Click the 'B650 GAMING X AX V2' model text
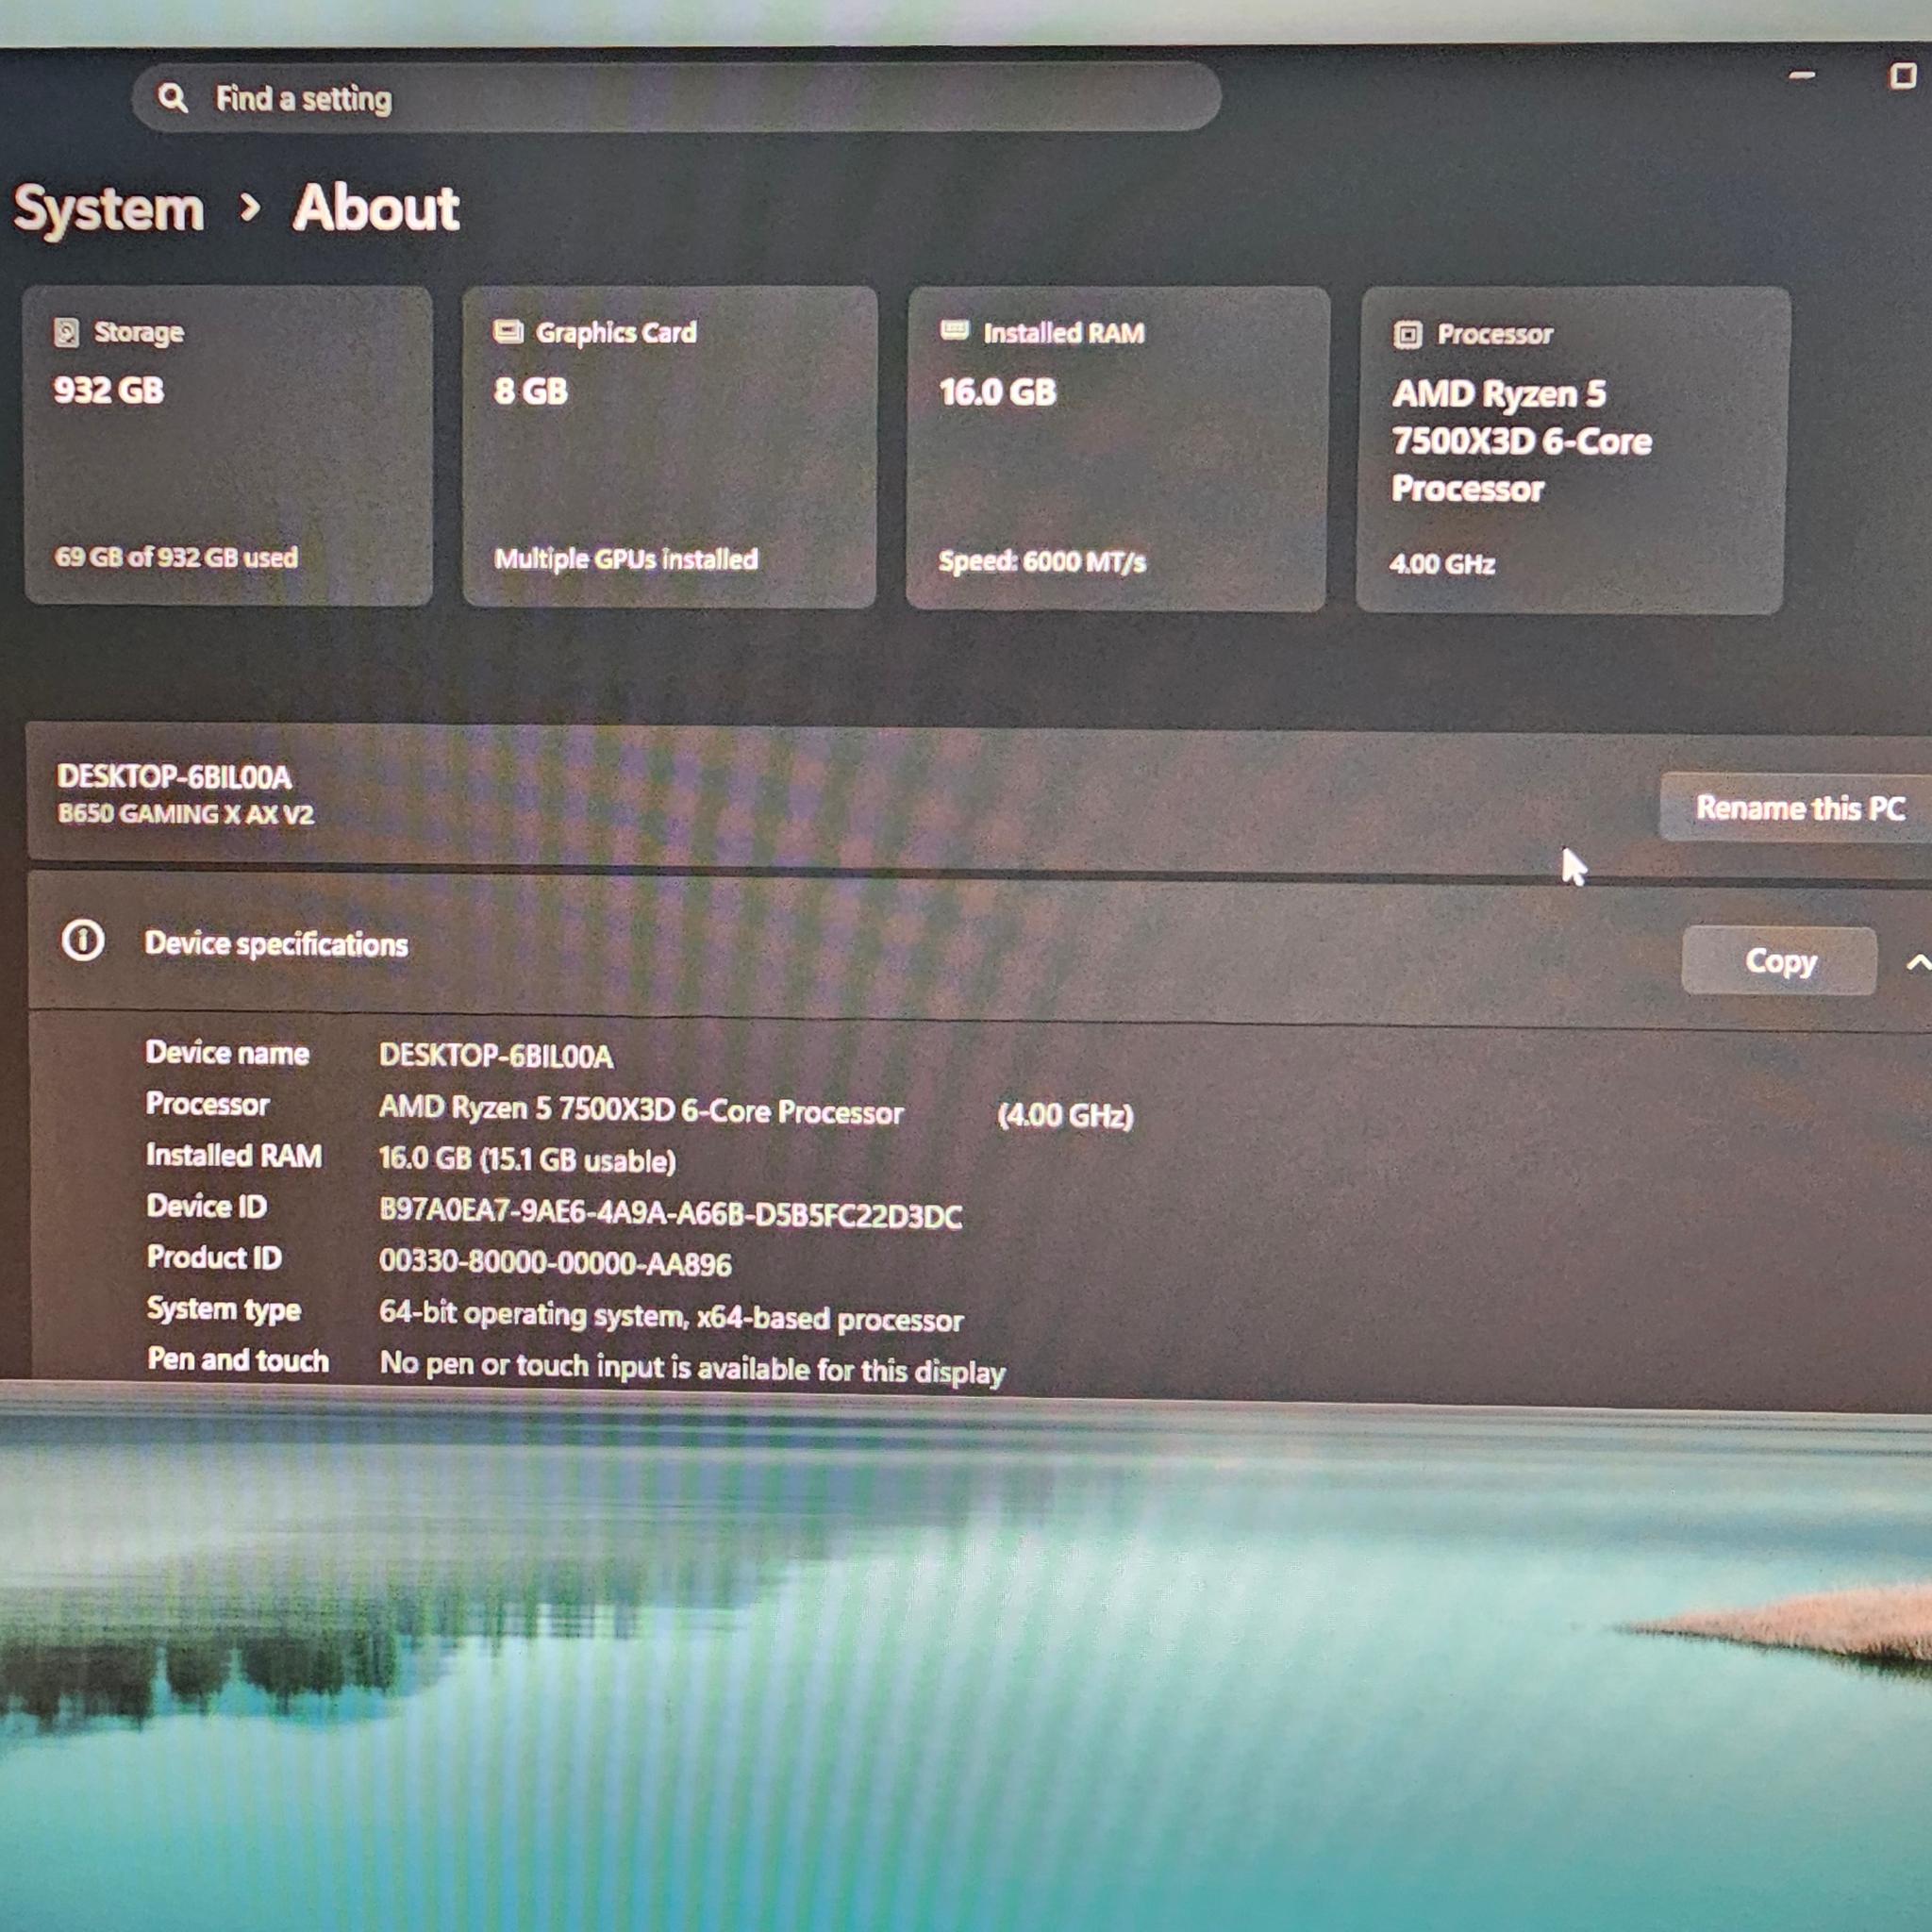 pyautogui.click(x=186, y=814)
